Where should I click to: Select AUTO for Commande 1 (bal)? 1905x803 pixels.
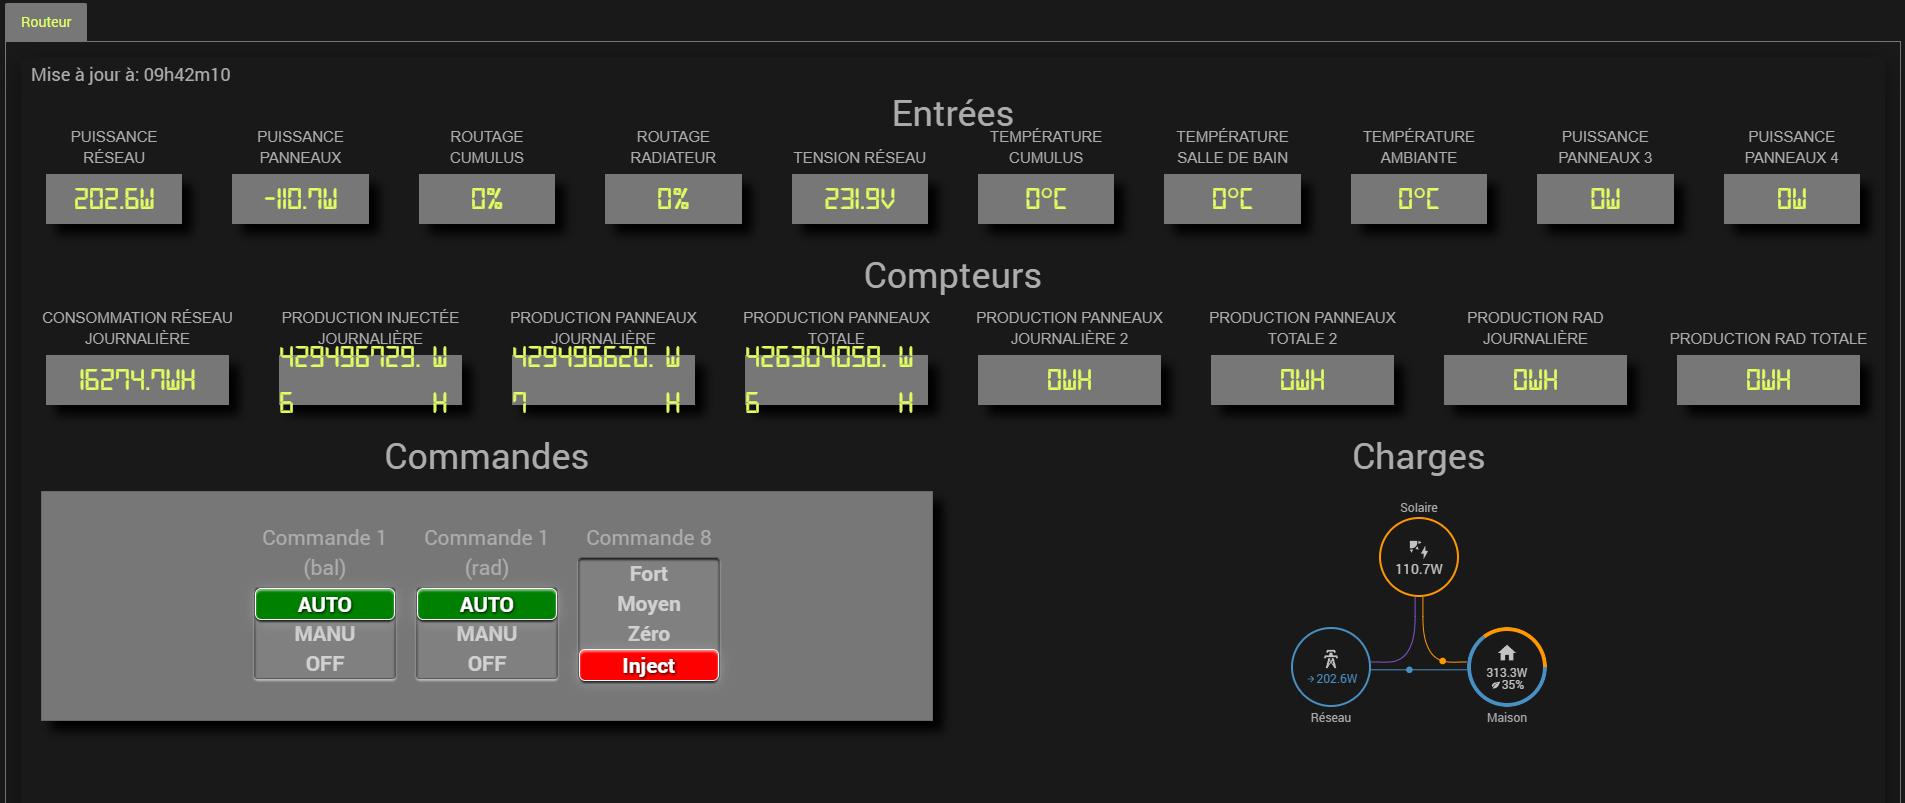(325, 604)
